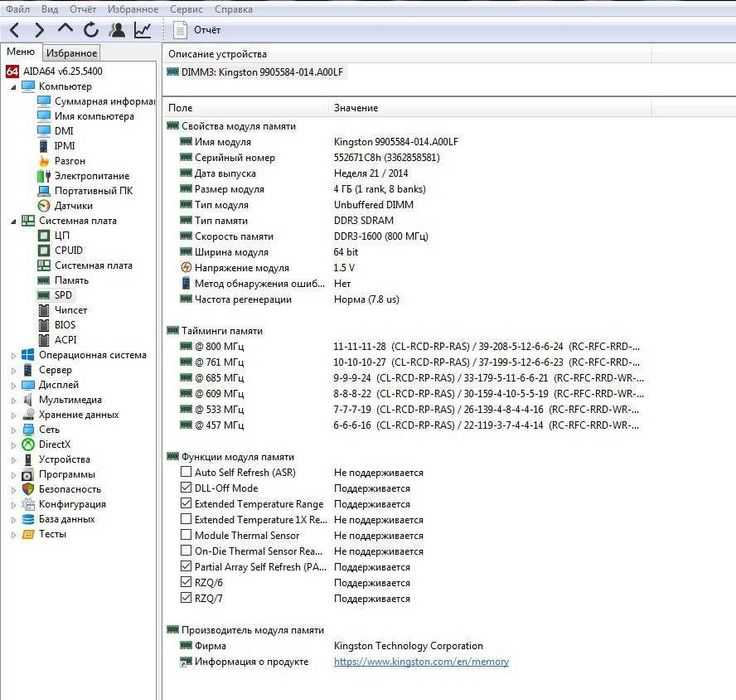
Task: Click the graph chart toolbar icon
Action: coord(142,30)
